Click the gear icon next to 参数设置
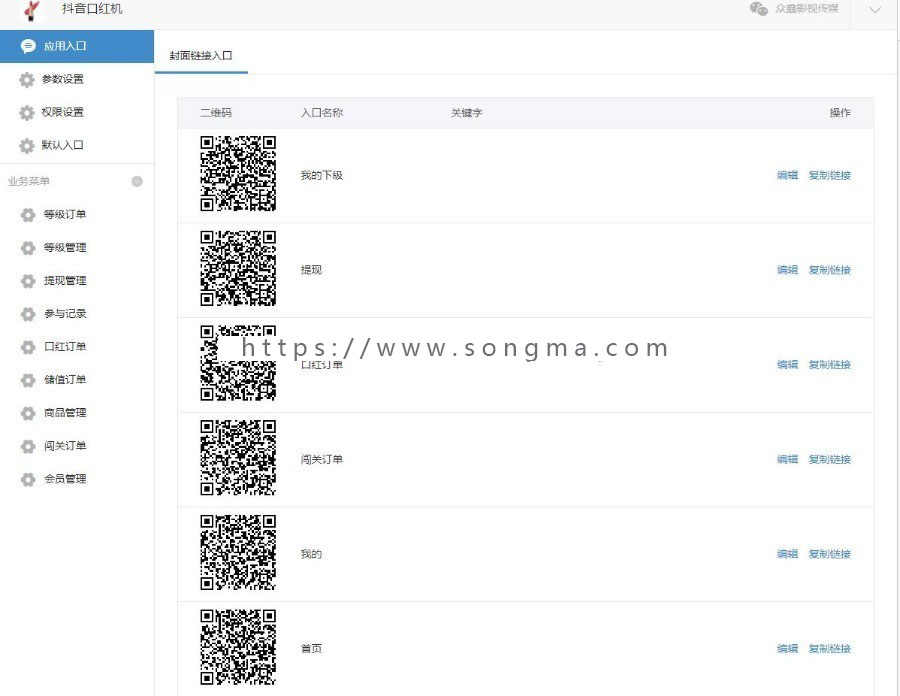Image resolution: width=900 pixels, height=696 pixels. coord(27,79)
